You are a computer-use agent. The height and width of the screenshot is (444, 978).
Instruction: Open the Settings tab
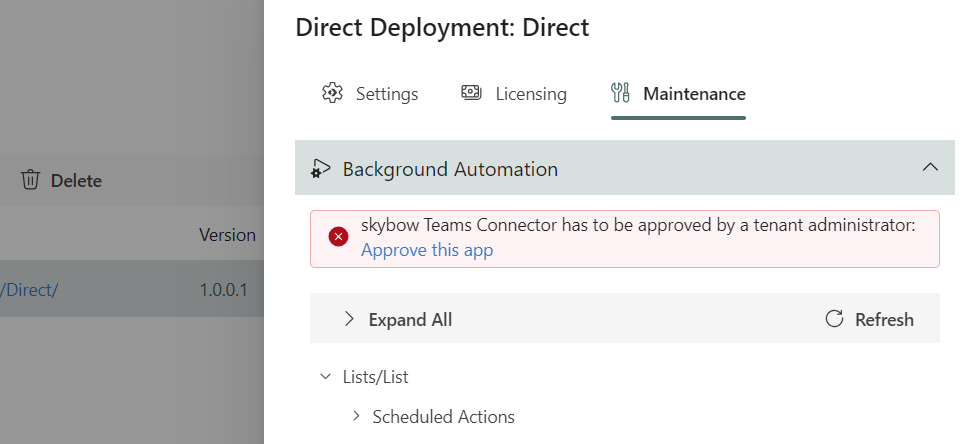click(x=370, y=94)
